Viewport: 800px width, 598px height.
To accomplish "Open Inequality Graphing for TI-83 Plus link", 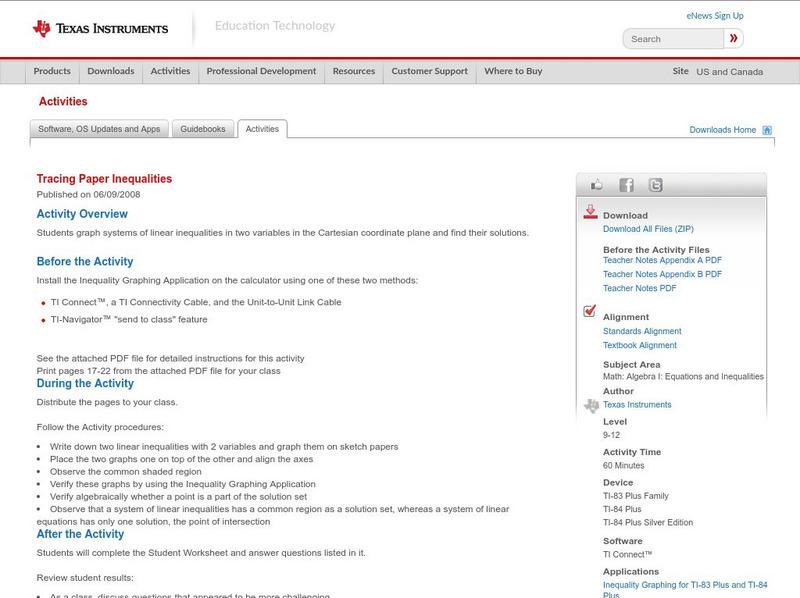I will click(x=685, y=589).
